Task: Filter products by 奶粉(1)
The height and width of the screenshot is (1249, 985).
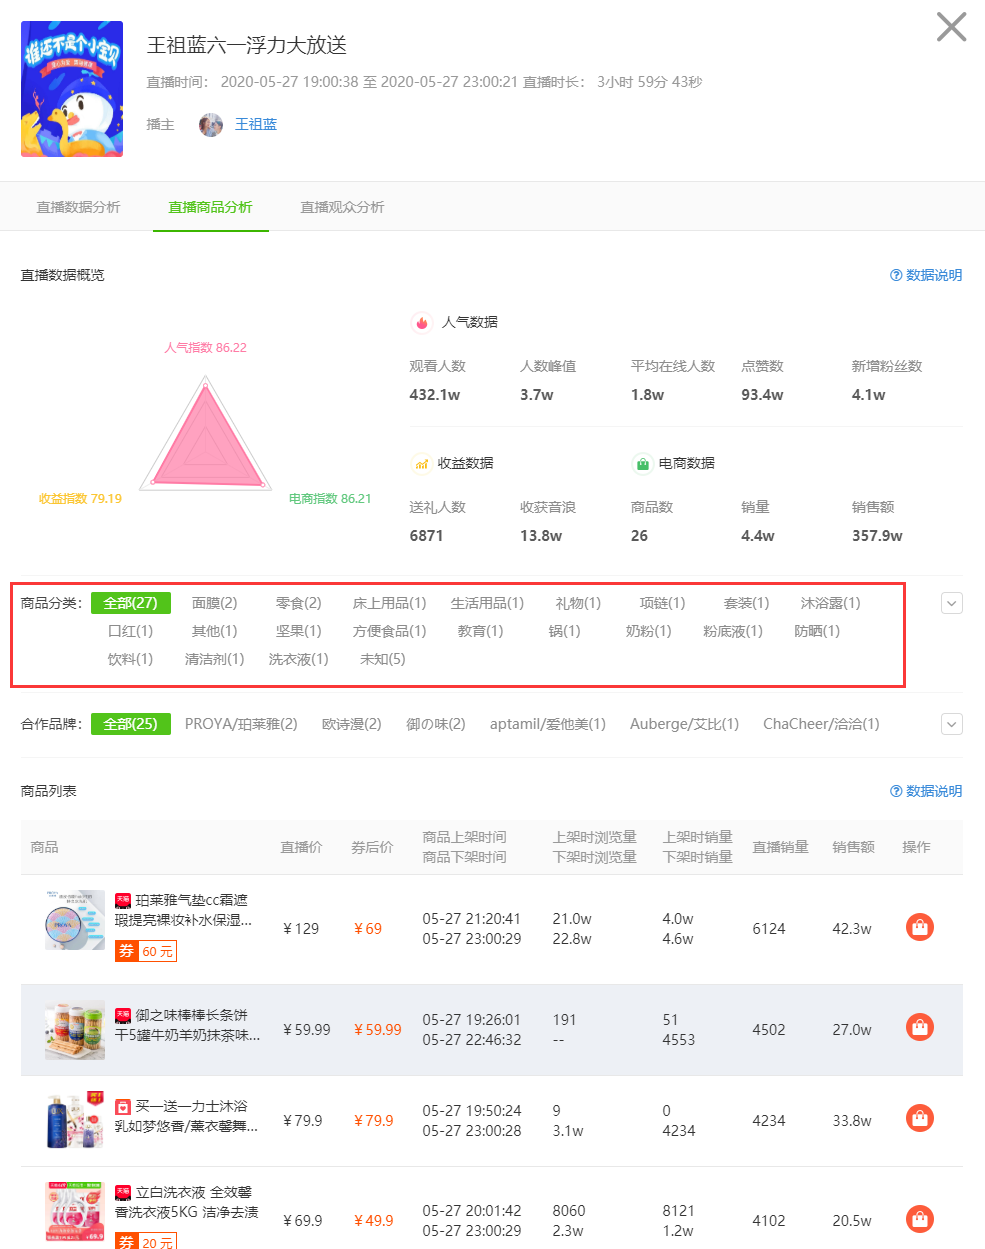Action: (648, 631)
